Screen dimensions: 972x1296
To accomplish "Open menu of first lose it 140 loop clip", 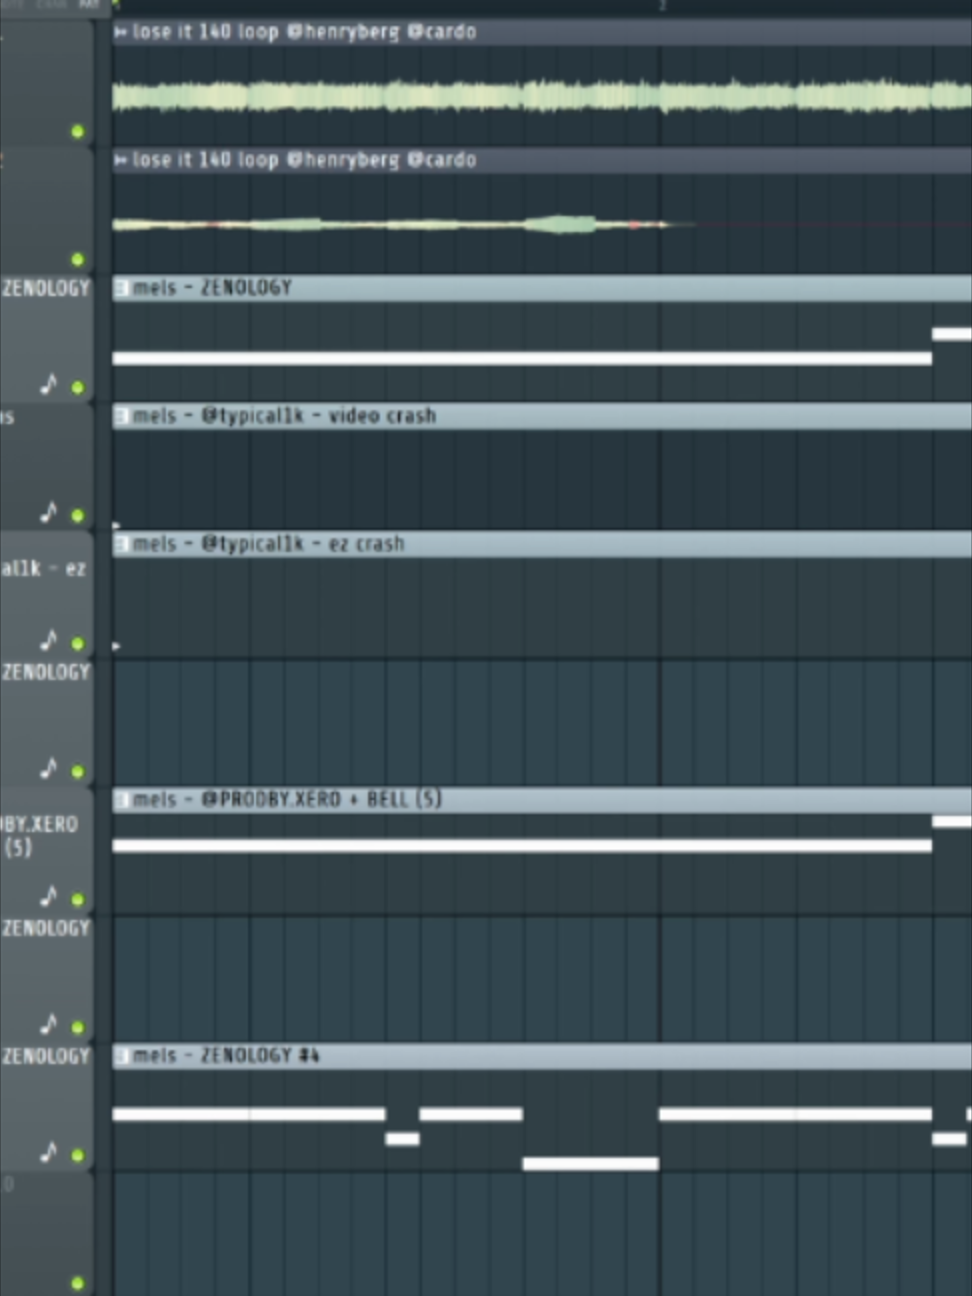I will tap(121, 32).
